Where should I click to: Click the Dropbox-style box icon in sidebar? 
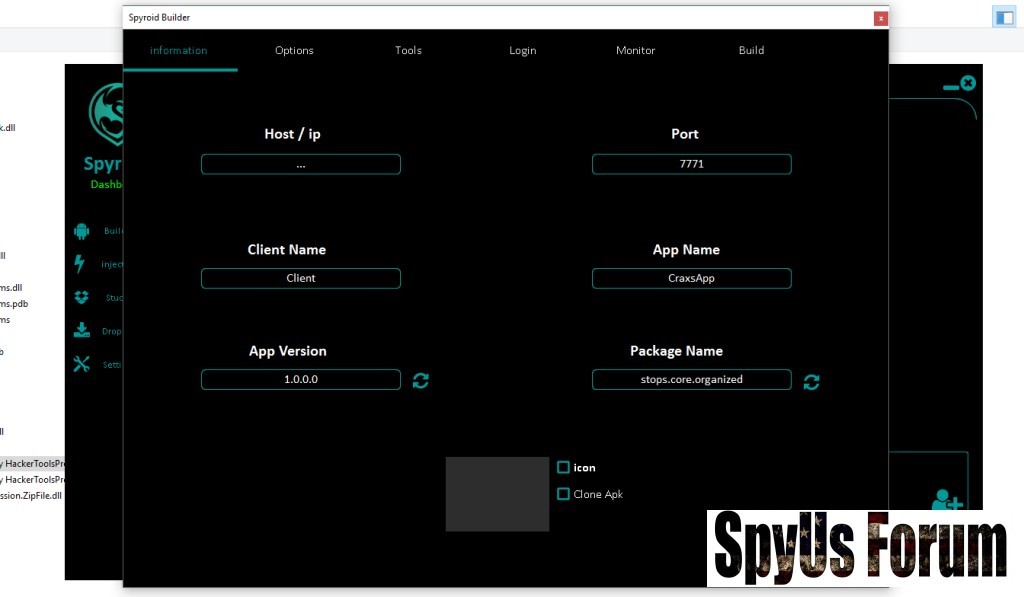click(x=81, y=298)
